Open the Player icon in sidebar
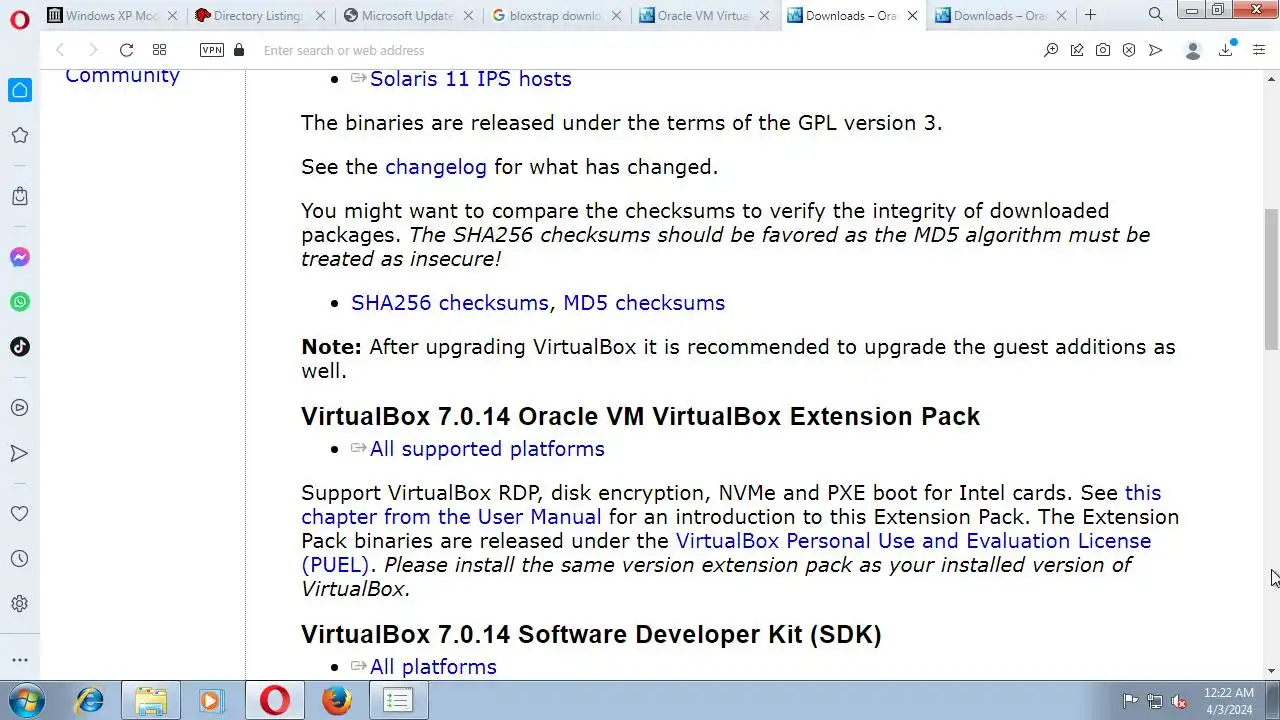The width and height of the screenshot is (1280, 720). [x=20, y=408]
